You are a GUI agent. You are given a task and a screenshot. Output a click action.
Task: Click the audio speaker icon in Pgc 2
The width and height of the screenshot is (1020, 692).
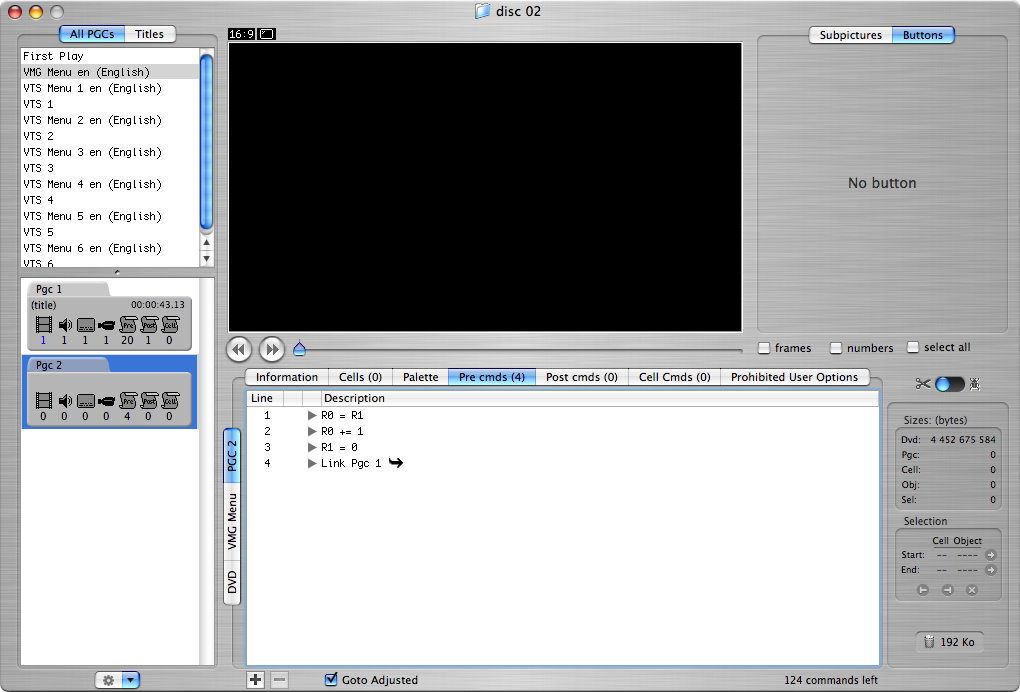click(65, 401)
